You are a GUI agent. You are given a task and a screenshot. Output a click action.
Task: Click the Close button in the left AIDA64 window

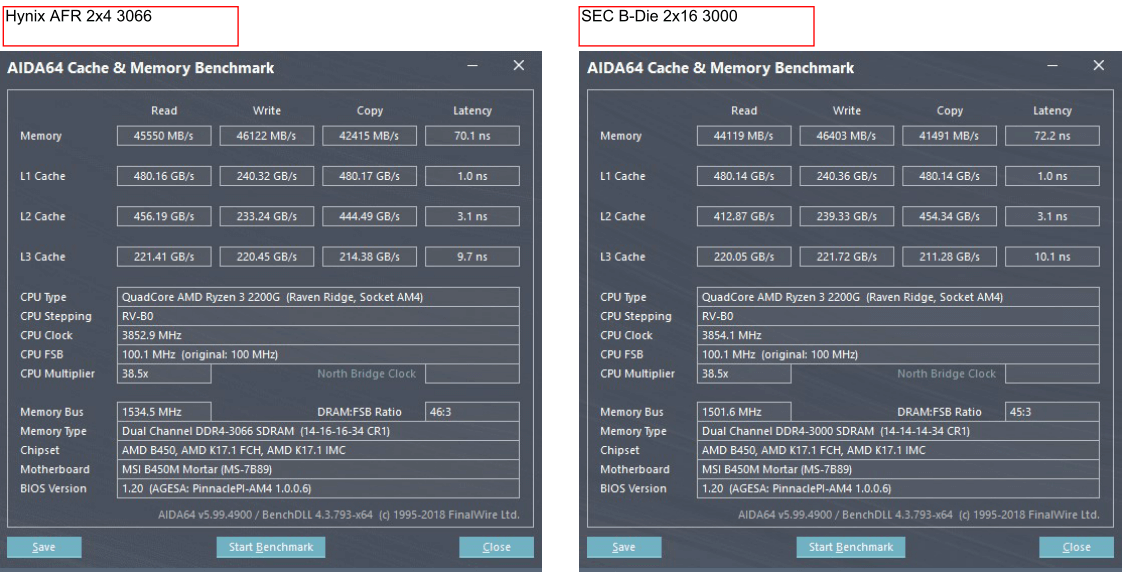496,547
